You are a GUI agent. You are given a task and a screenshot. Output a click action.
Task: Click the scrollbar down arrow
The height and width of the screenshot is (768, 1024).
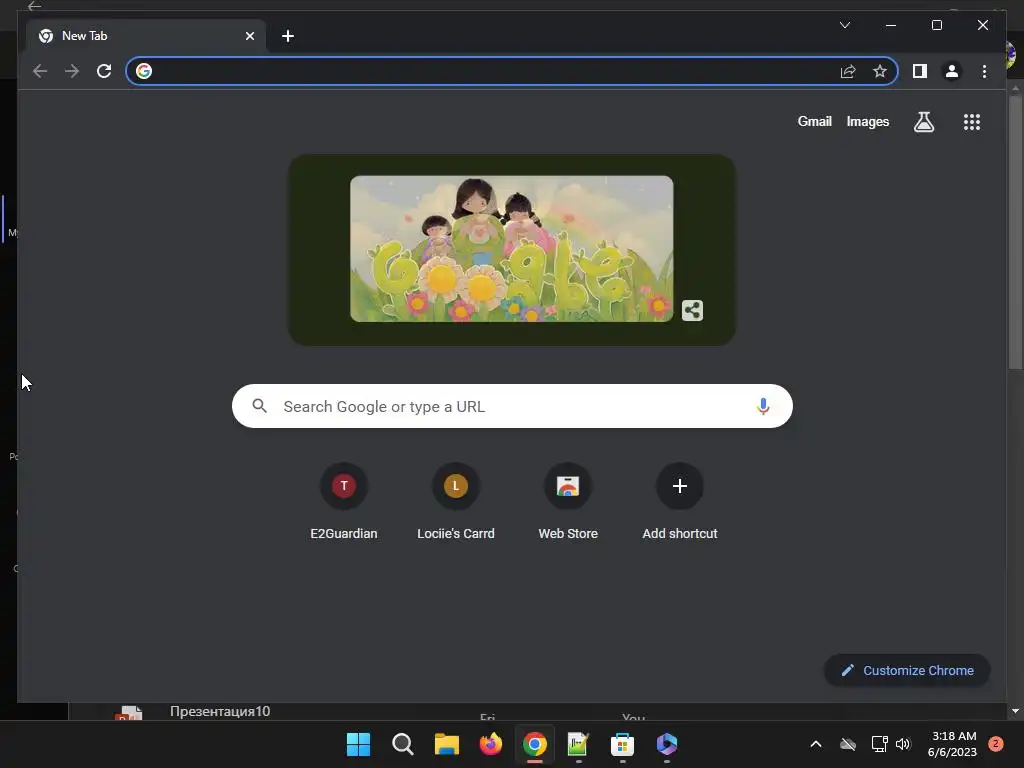pos(1015,711)
